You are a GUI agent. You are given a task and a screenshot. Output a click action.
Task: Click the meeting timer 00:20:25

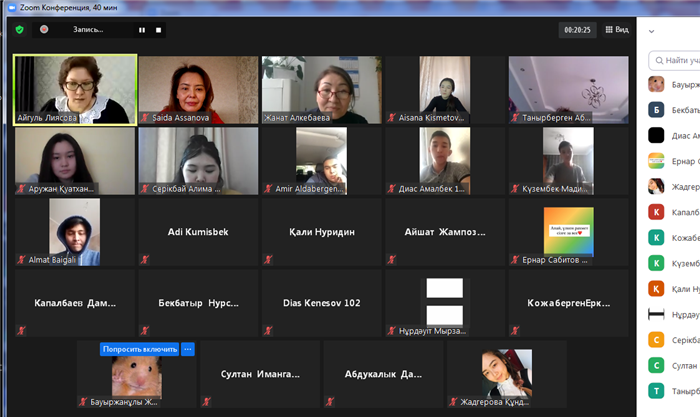(x=577, y=30)
